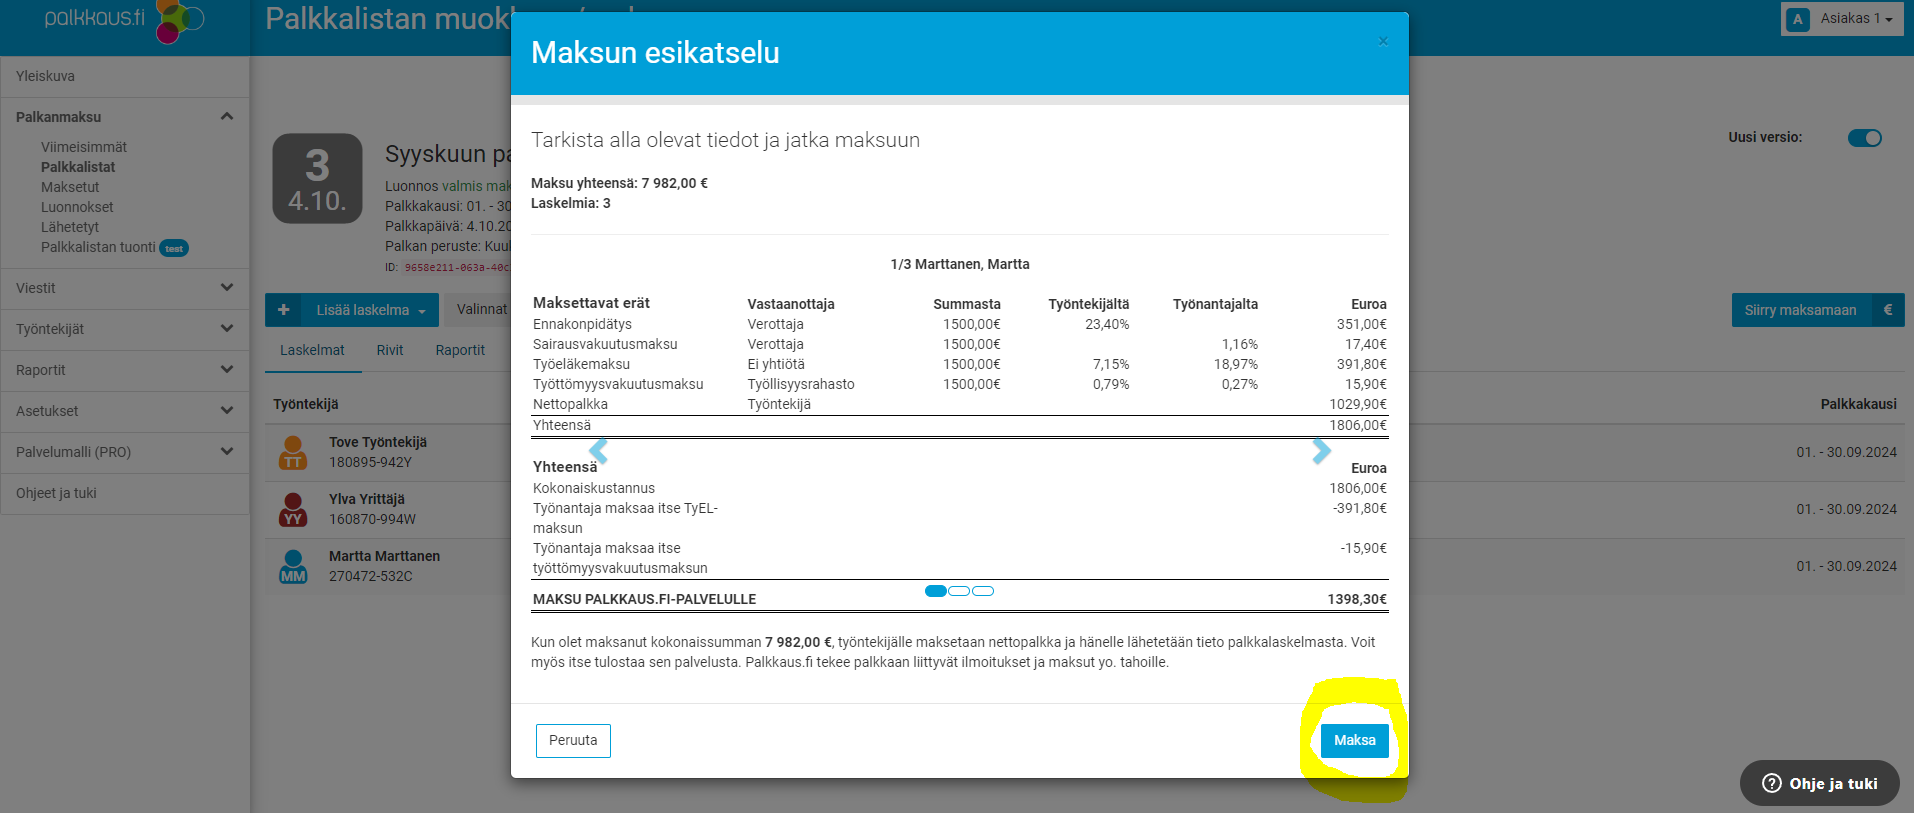Screen dimensions: 1914x813
Task: Open Ohjeet ja tuki in sidebar
Action: click(x=56, y=493)
